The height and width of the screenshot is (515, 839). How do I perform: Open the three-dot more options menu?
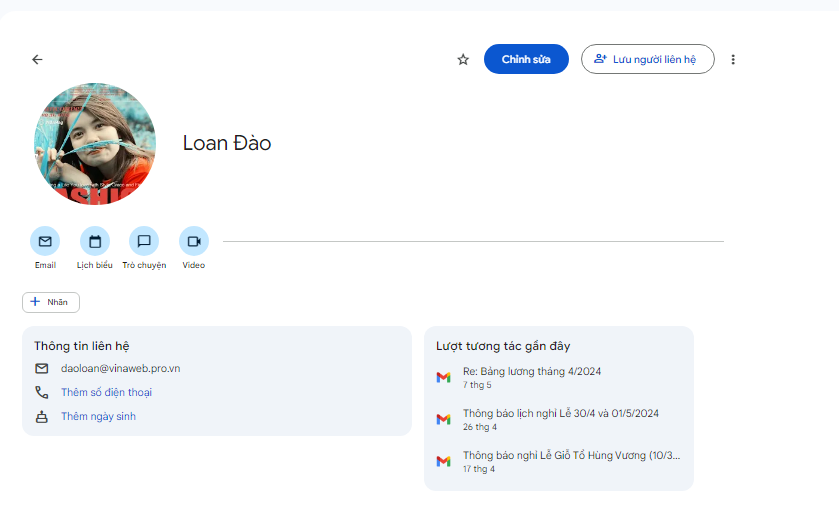coord(733,60)
